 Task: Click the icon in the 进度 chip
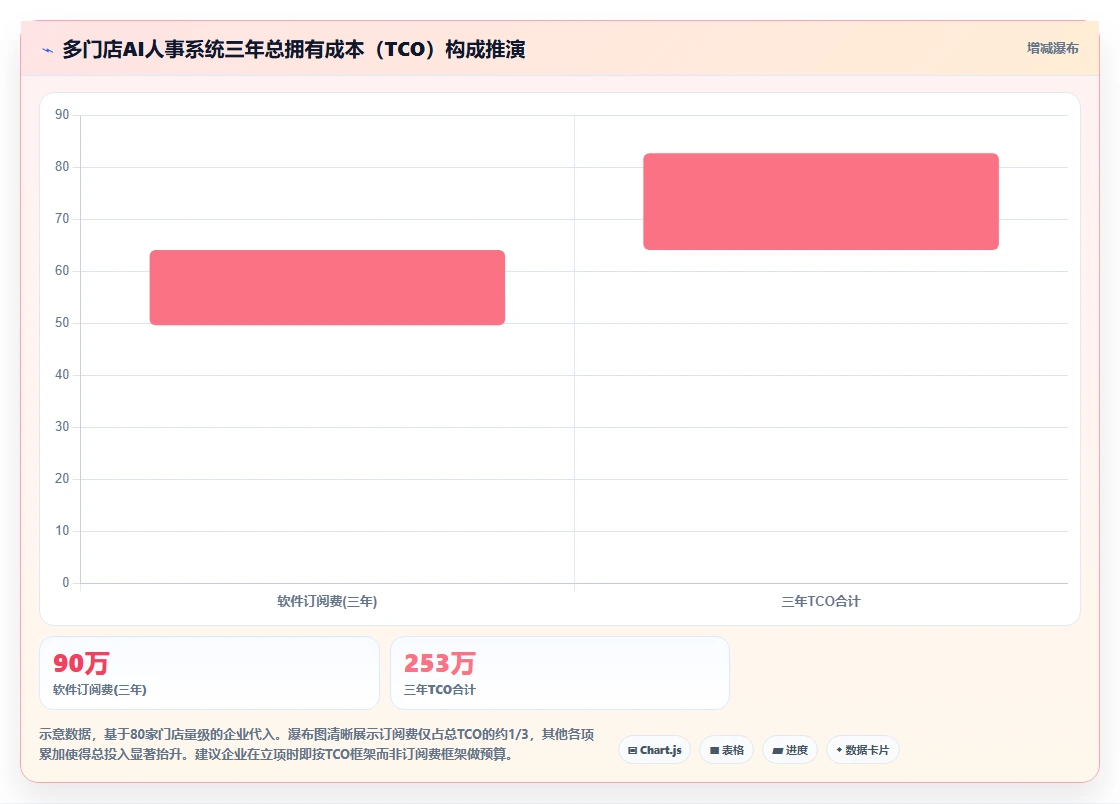pyautogui.click(x=777, y=750)
